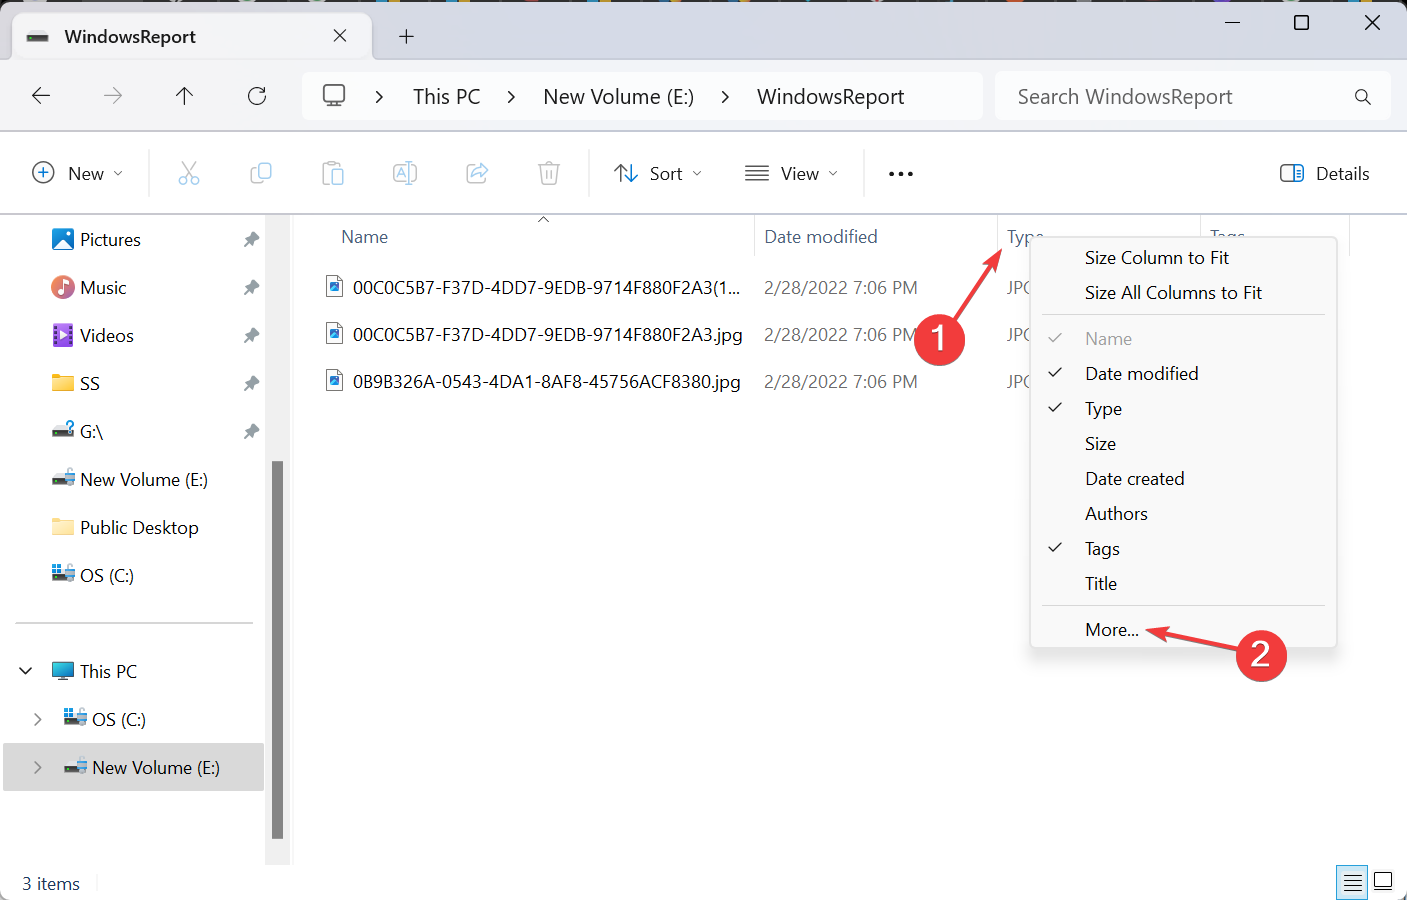The height and width of the screenshot is (900, 1407).
Task: Click the Rename icon in toolbar
Action: 405,173
